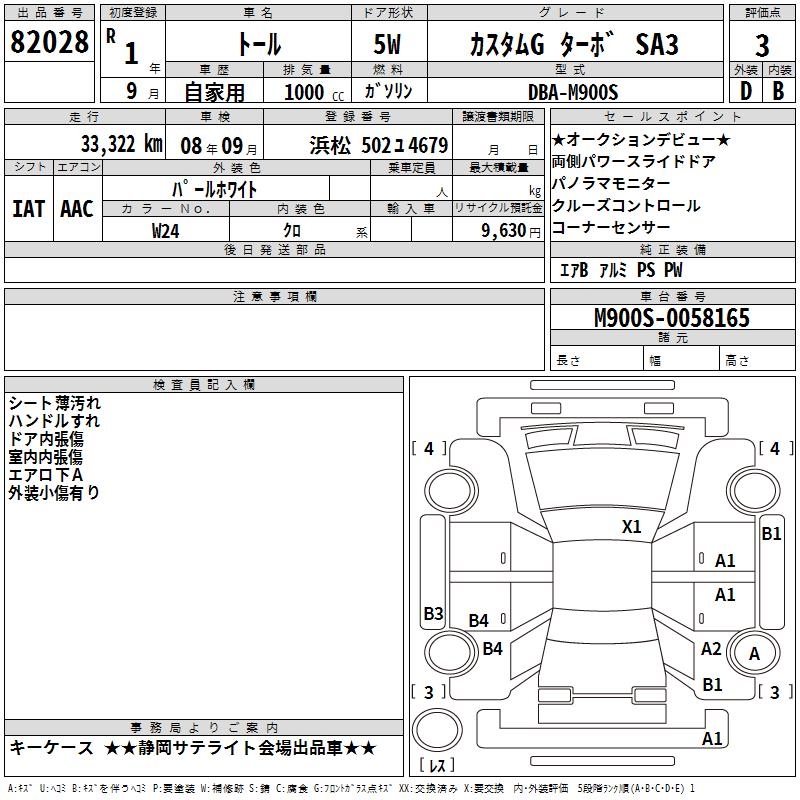Click the spare tire label [レス]

click(x=437, y=765)
